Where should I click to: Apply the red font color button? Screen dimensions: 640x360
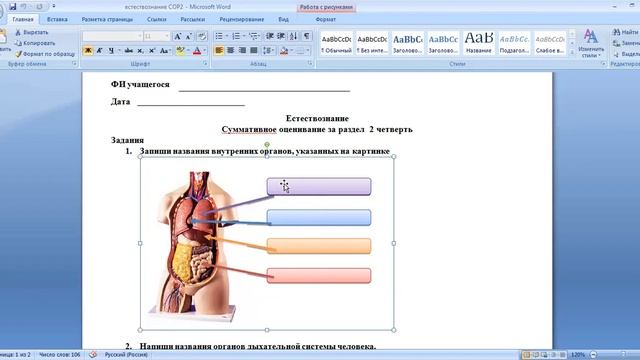197,51
